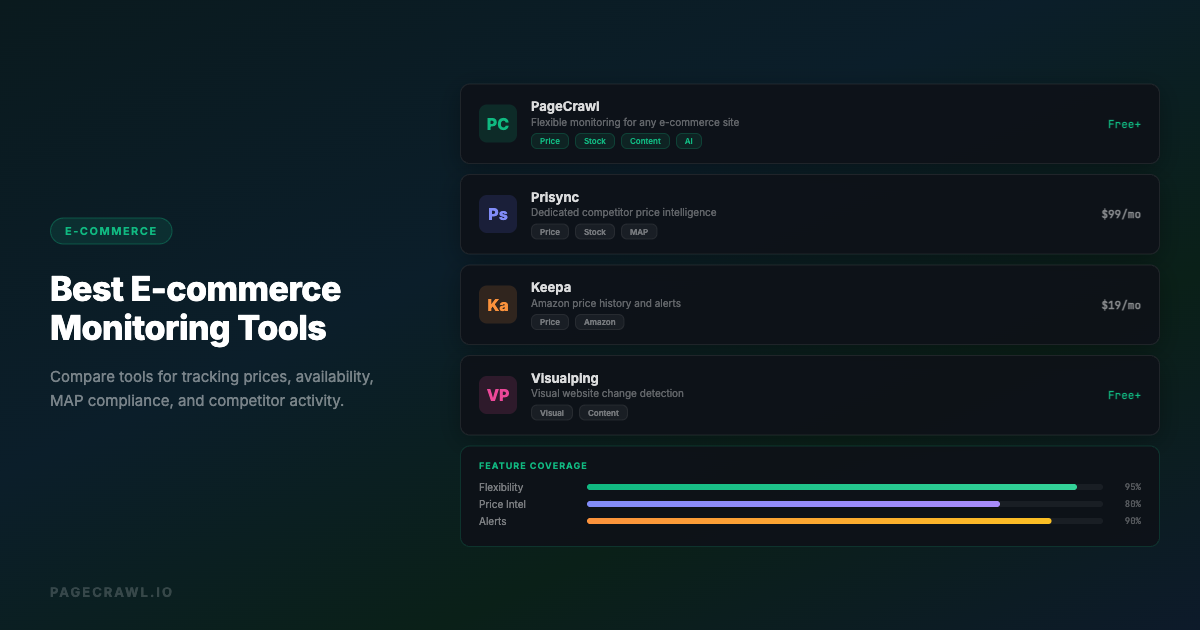
Task: Click the Price Intel purple progress bar
Action: (x=793, y=504)
